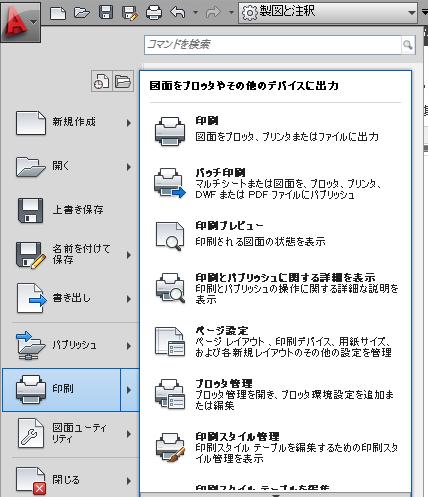The height and width of the screenshot is (497, 428).
Task: Click the Undo arrow icon
Action: tap(178, 13)
